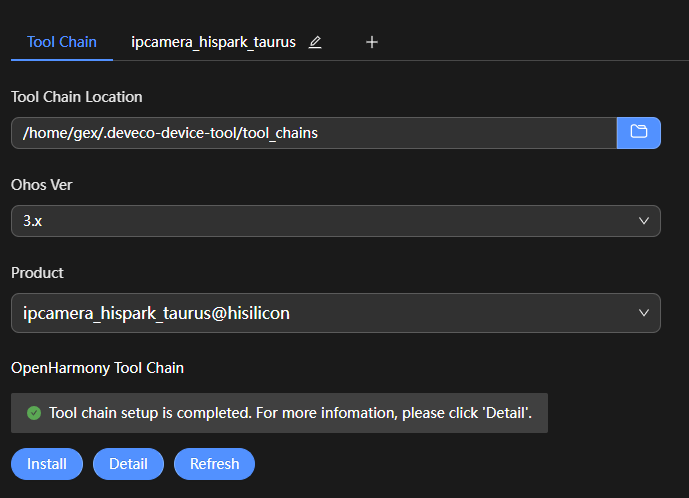Click the 'Product' field label
Screen dimensions: 689x498
point(37,273)
